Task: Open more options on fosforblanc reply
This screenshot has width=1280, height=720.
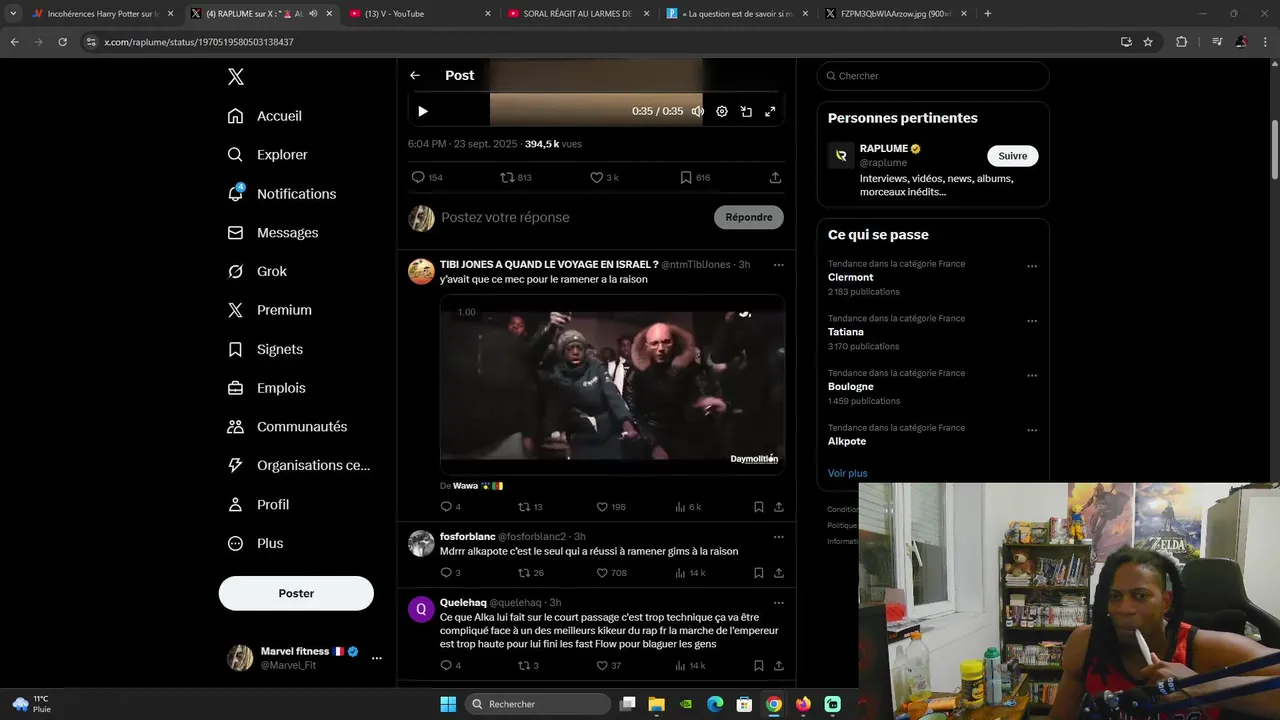Action: [778, 536]
